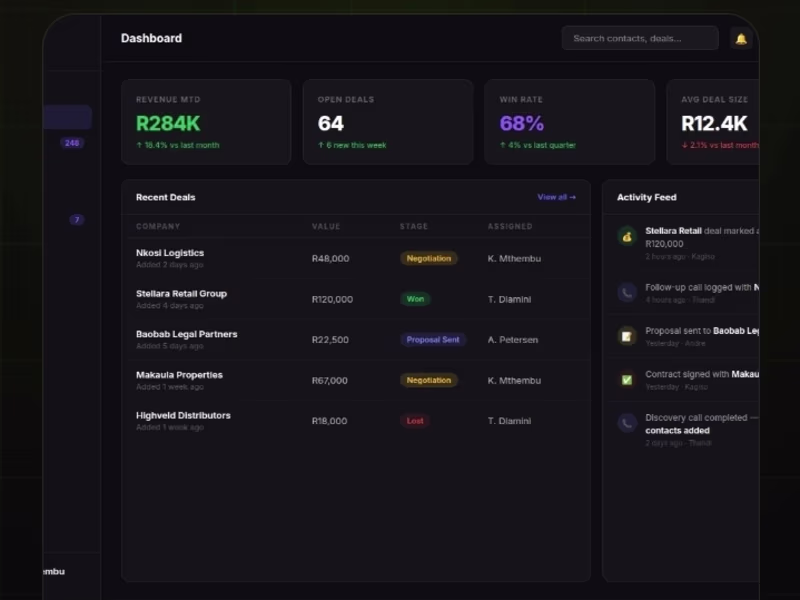Screen dimensions: 800x600
Task: Click the R22,500 value cell
Action: point(330,340)
